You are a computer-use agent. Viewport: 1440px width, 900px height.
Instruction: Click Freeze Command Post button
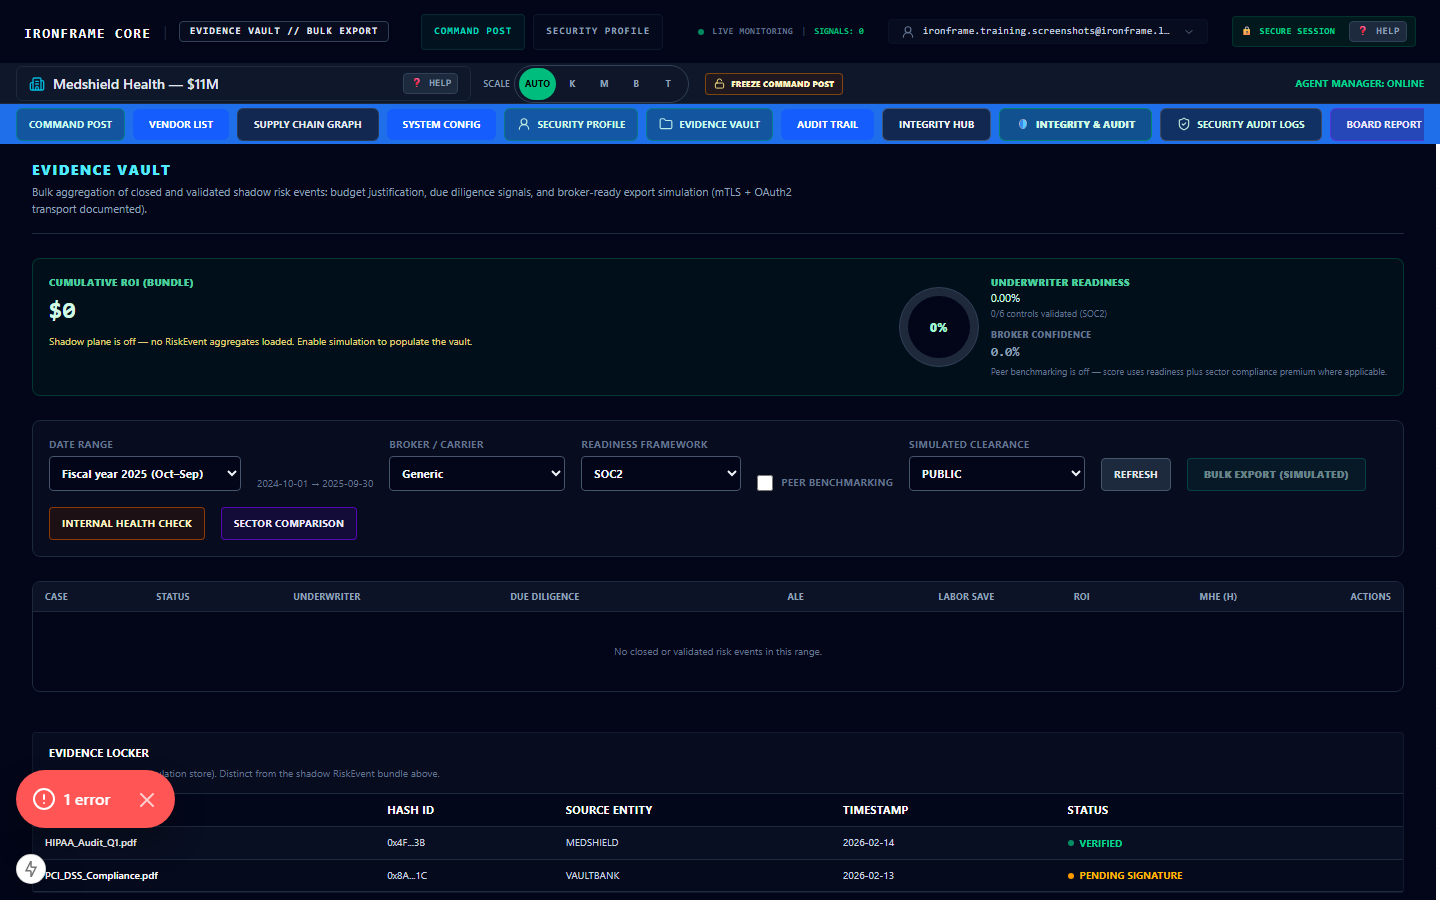[774, 84]
